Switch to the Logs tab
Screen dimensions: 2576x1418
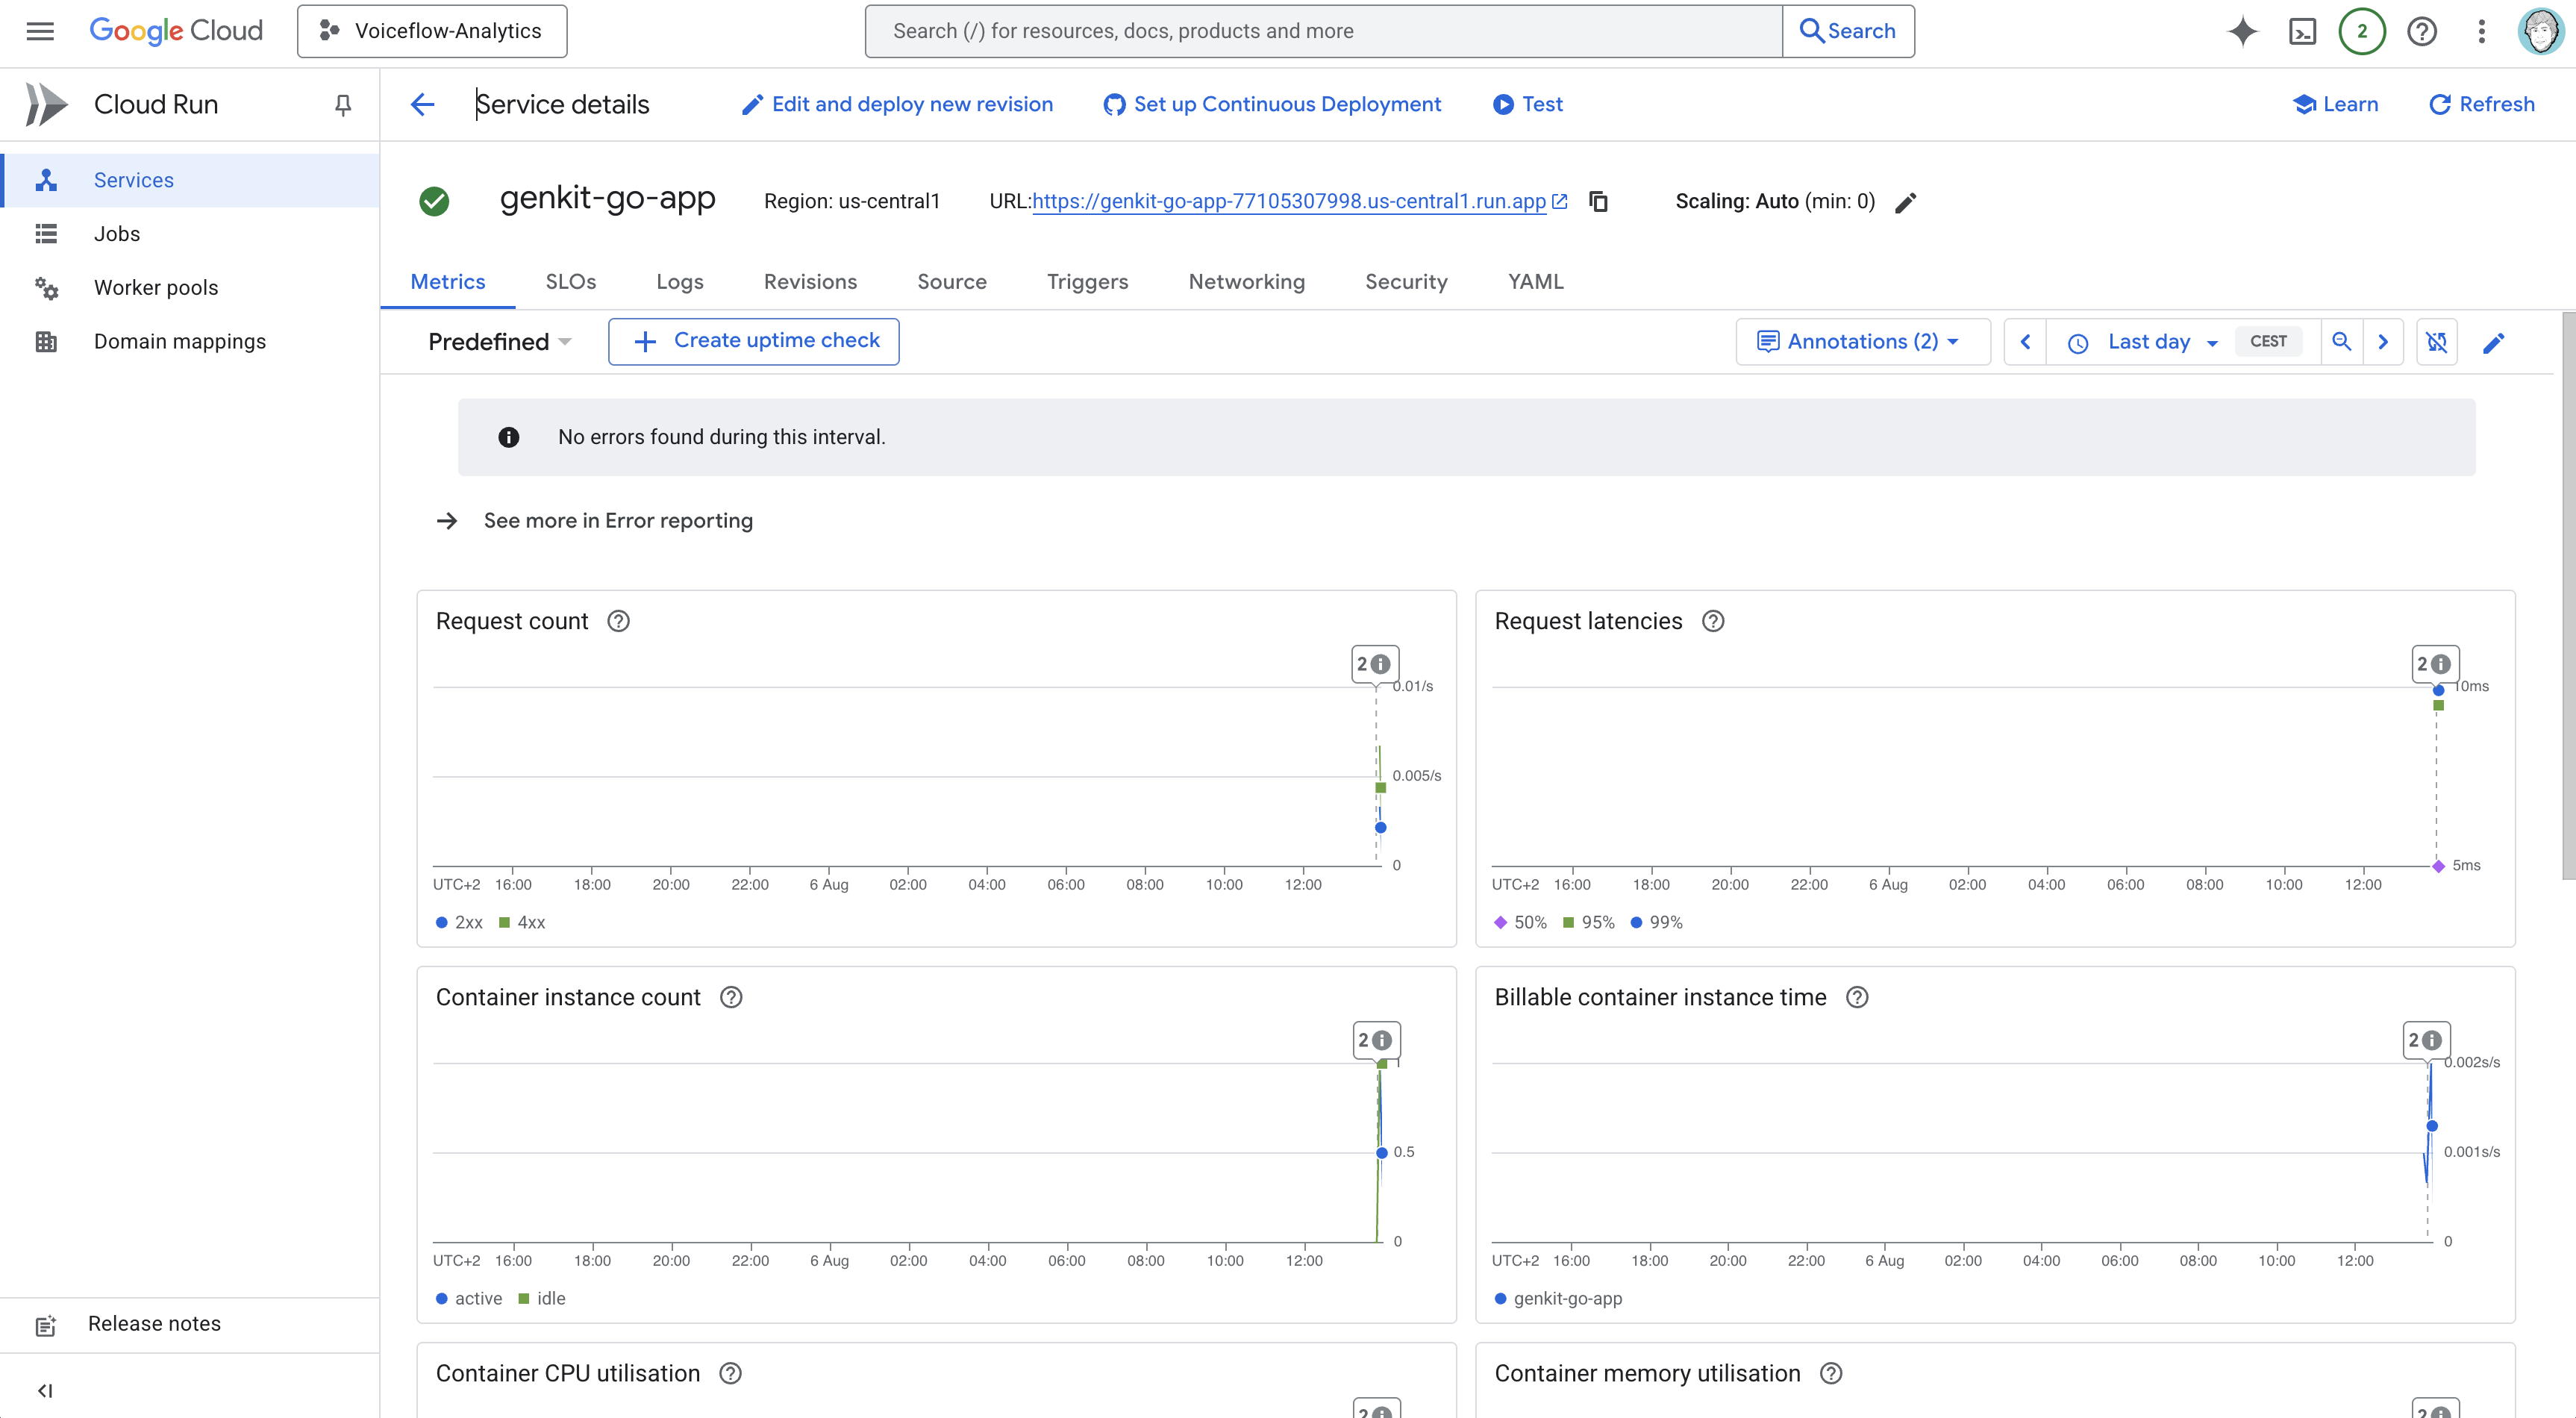(680, 282)
